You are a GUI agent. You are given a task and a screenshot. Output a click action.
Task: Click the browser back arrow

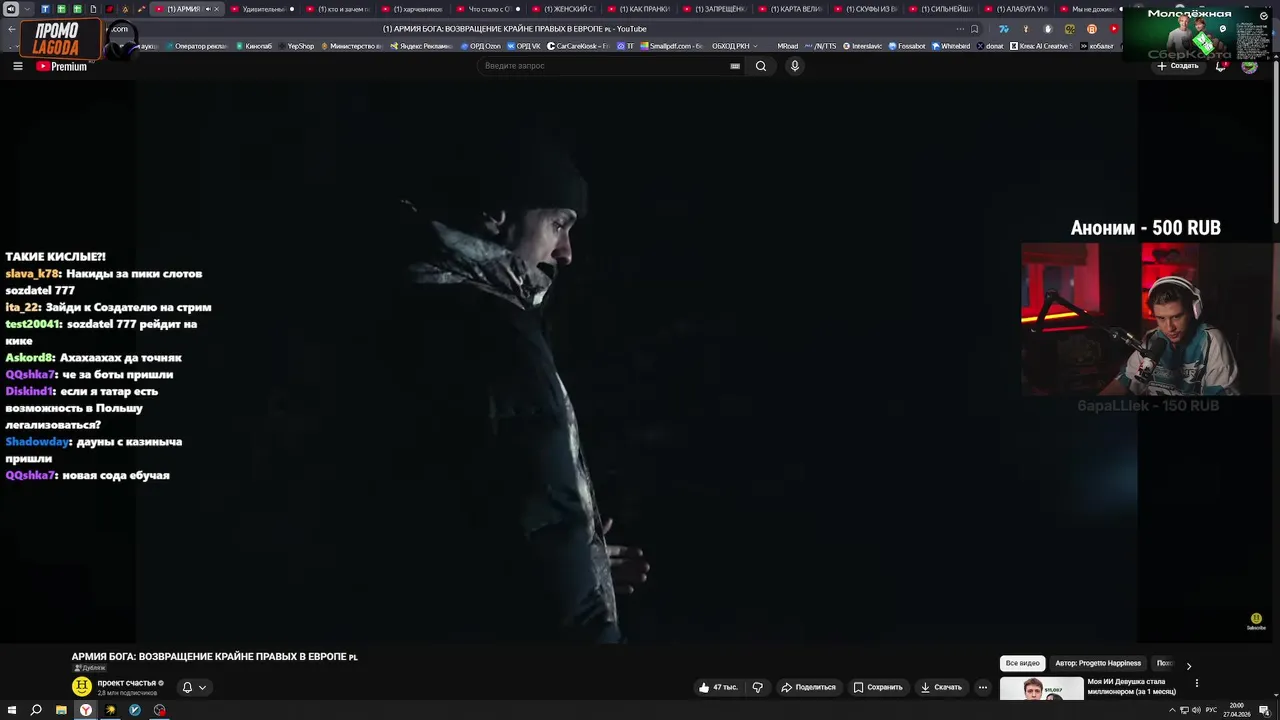pos(12,29)
